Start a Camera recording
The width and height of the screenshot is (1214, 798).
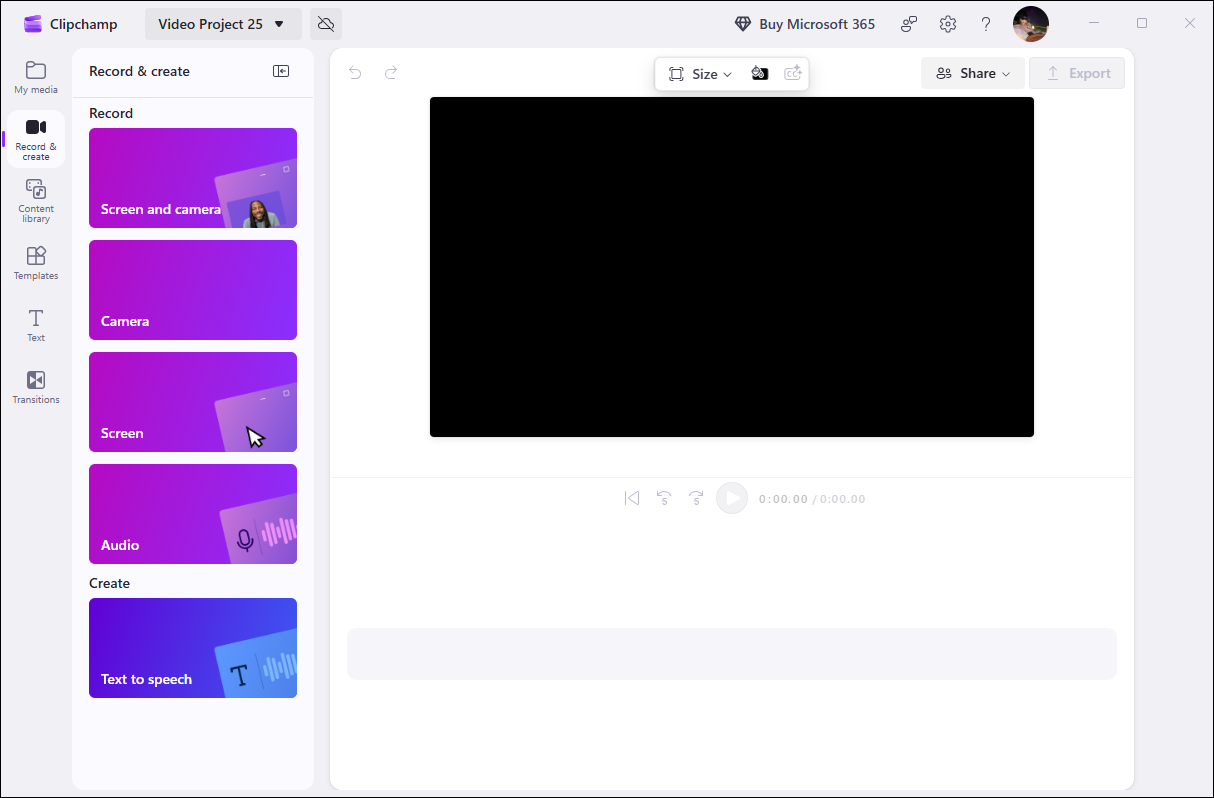coord(193,290)
